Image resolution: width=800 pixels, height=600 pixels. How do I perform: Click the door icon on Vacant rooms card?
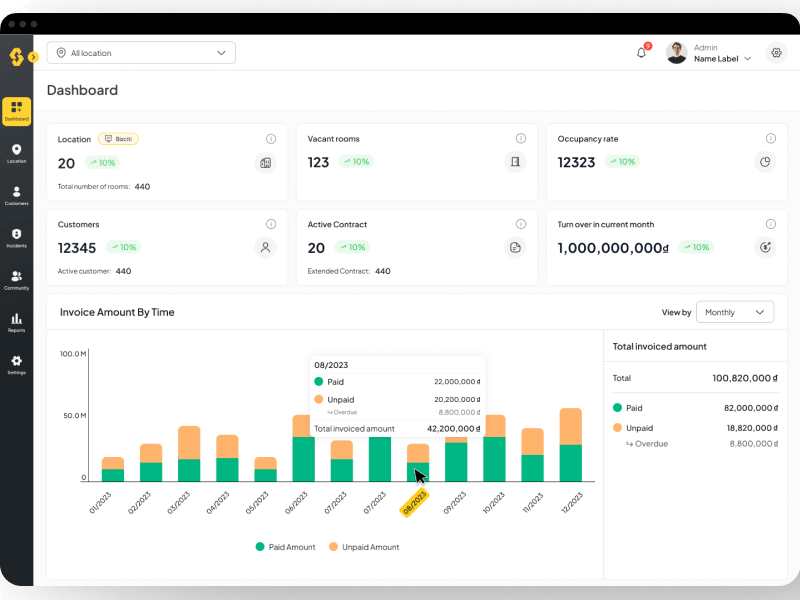pos(515,162)
